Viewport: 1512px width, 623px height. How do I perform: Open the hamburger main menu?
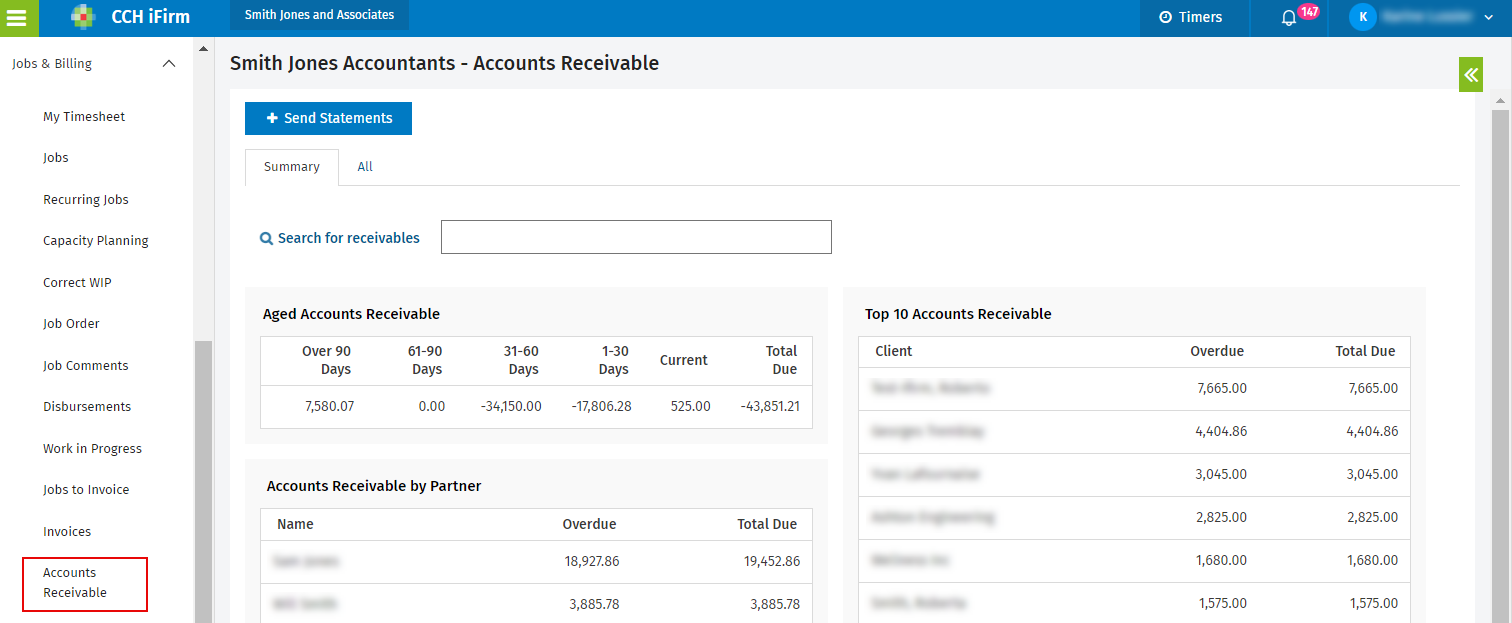[18, 17]
